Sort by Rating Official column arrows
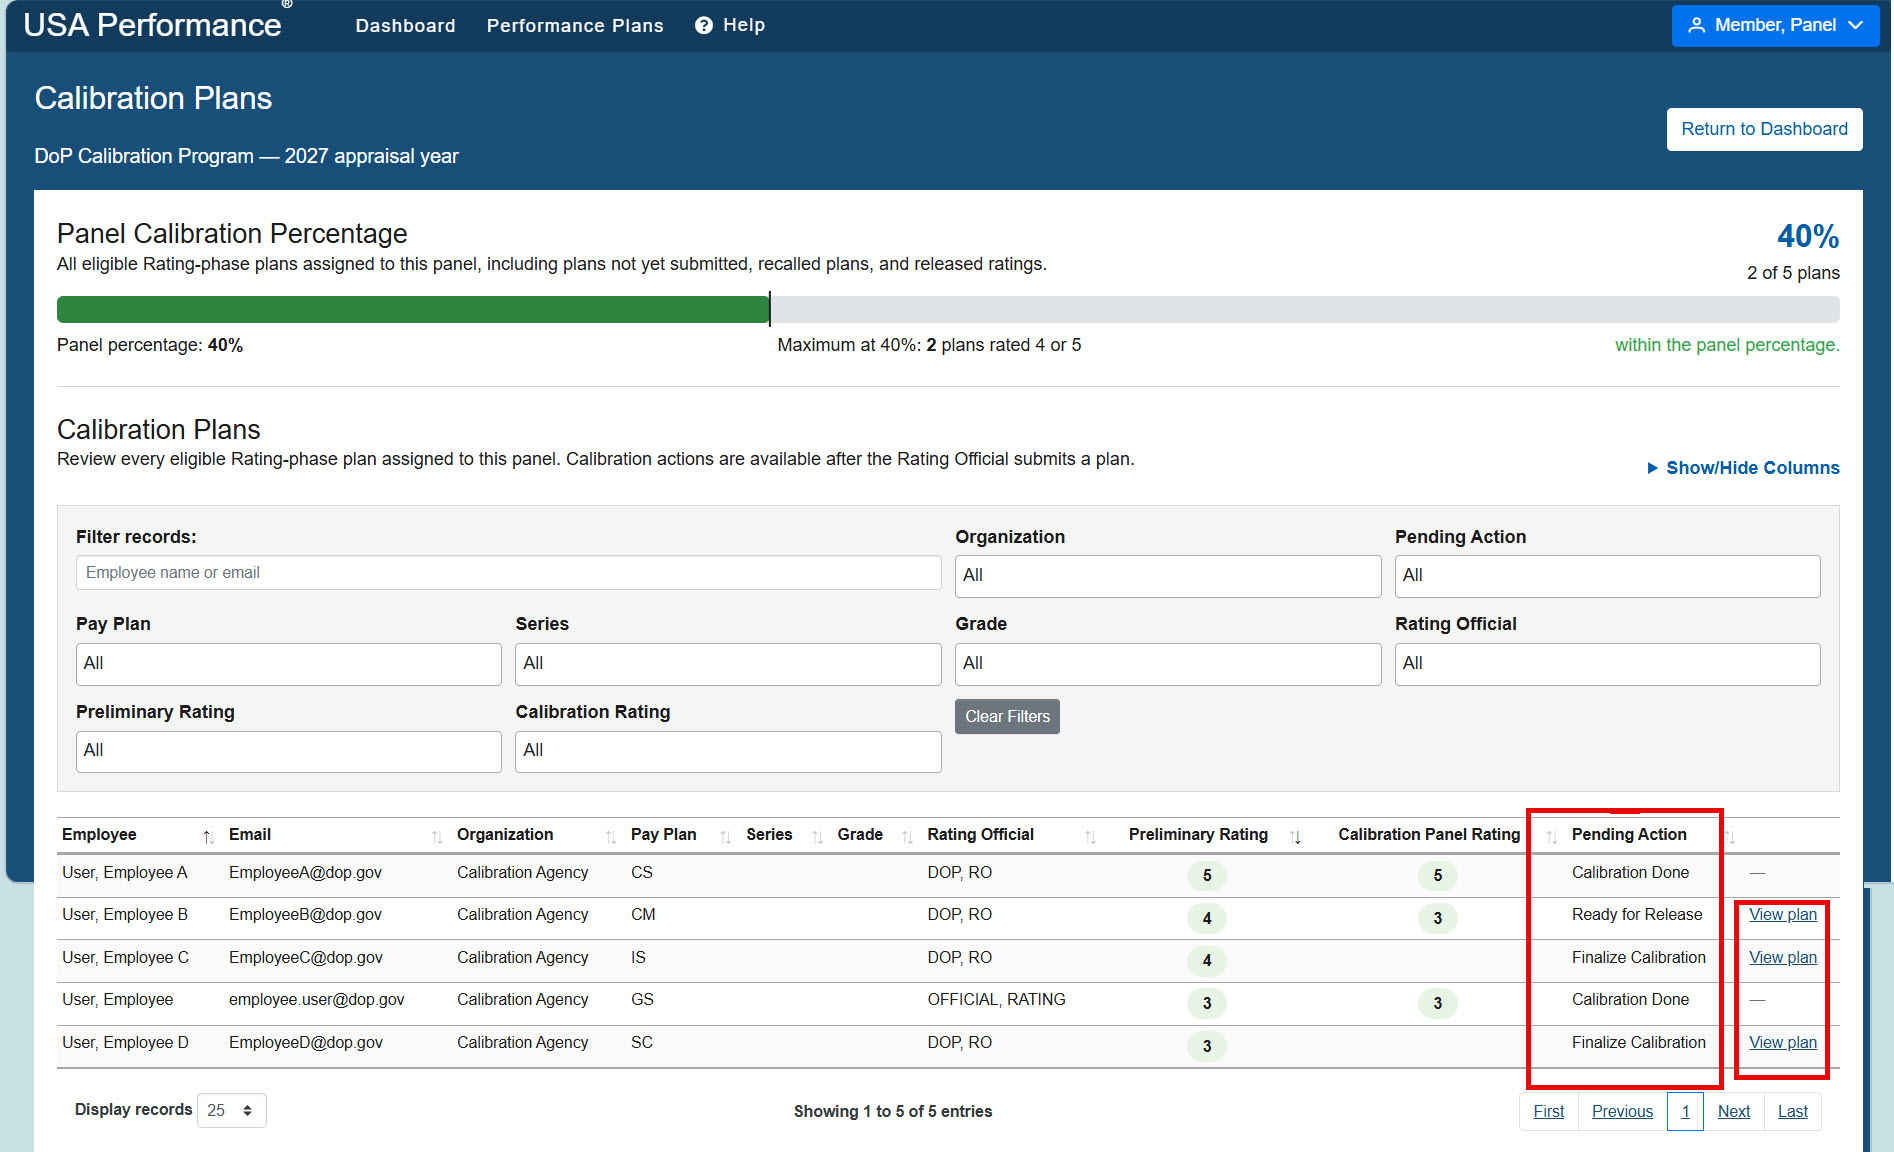Viewport: 1894px width, 1152px height. 1091,837
